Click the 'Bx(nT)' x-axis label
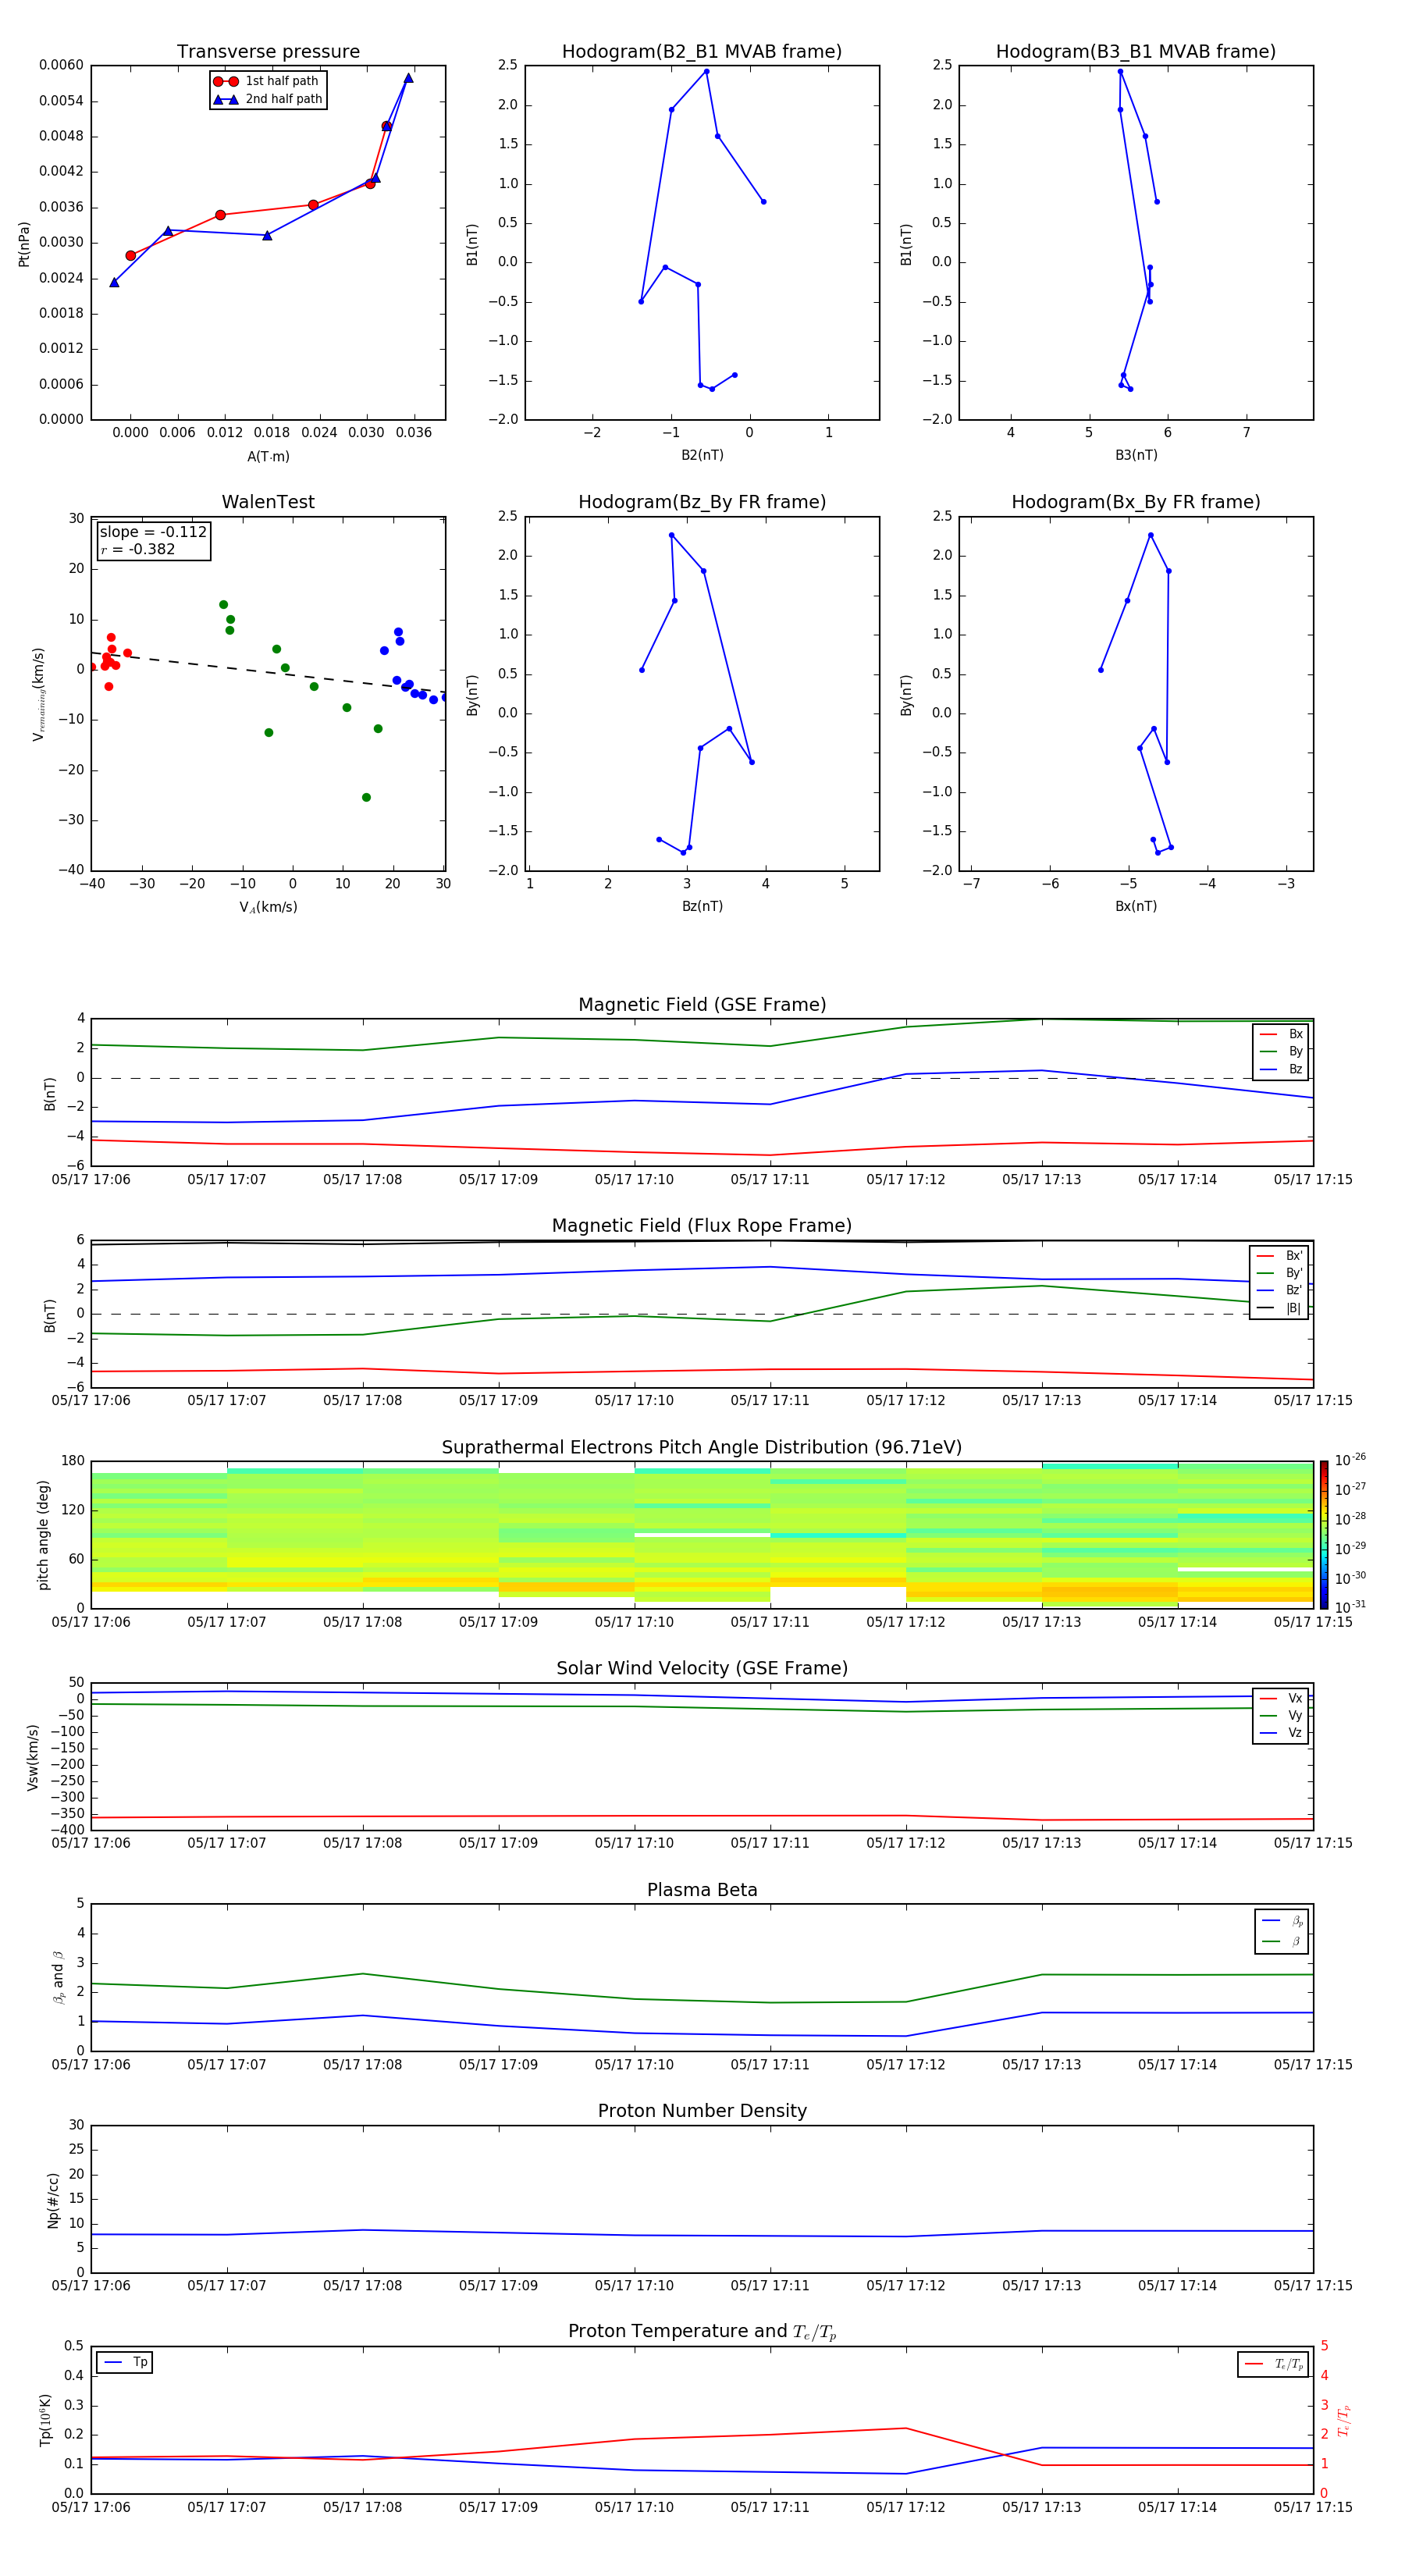 point(1136,906)
